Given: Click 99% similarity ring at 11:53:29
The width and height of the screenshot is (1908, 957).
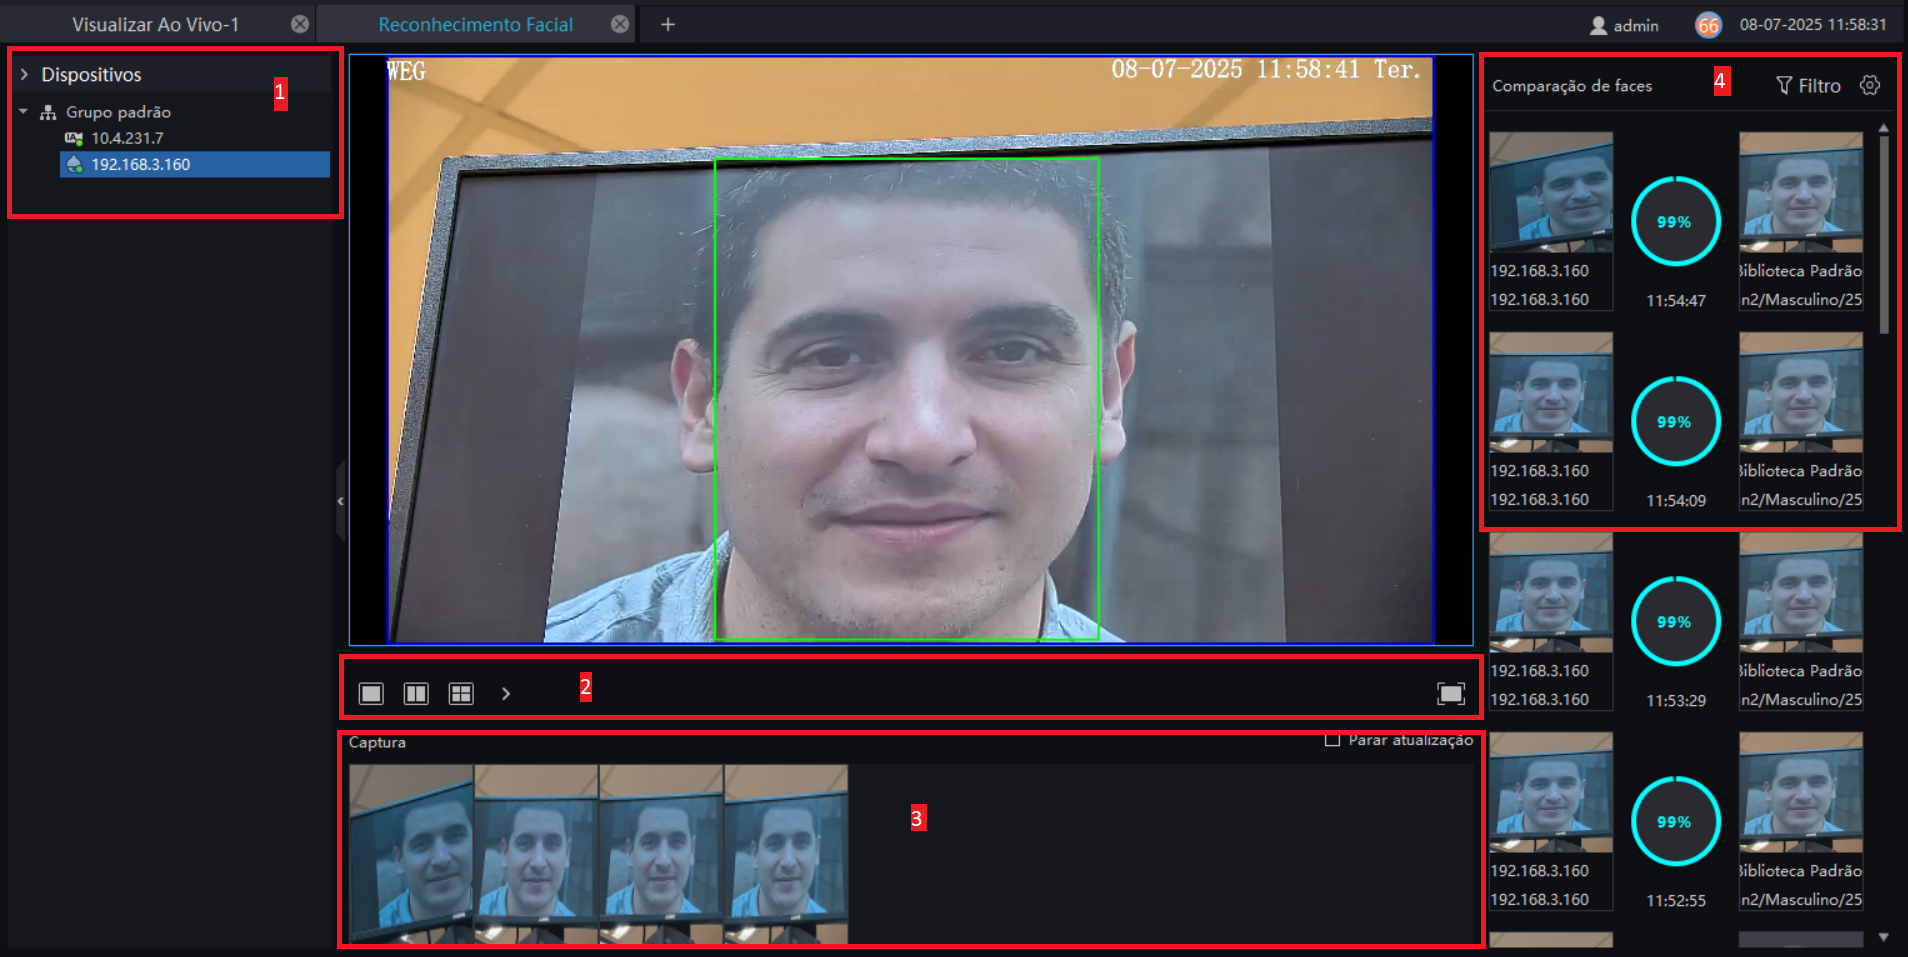Looking at the screenshot, I should (x=1675, y=621).
